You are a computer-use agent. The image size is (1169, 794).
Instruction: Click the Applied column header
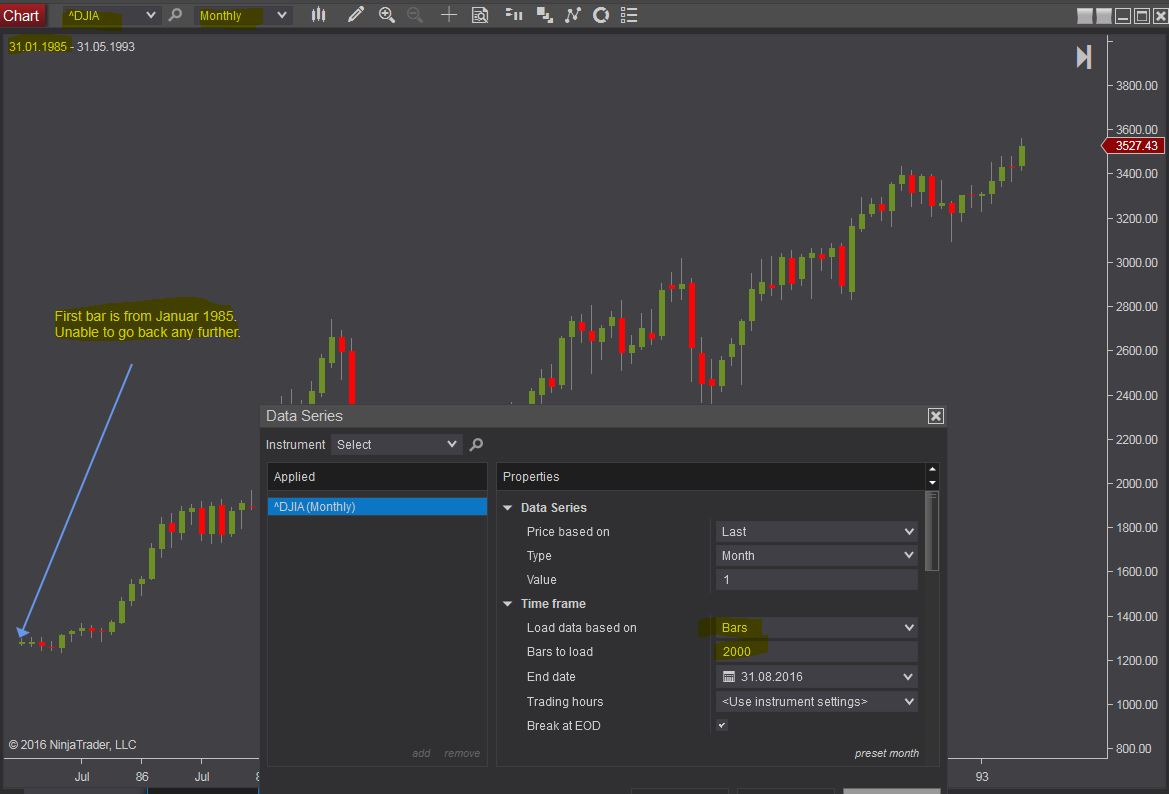click(377, 476)
